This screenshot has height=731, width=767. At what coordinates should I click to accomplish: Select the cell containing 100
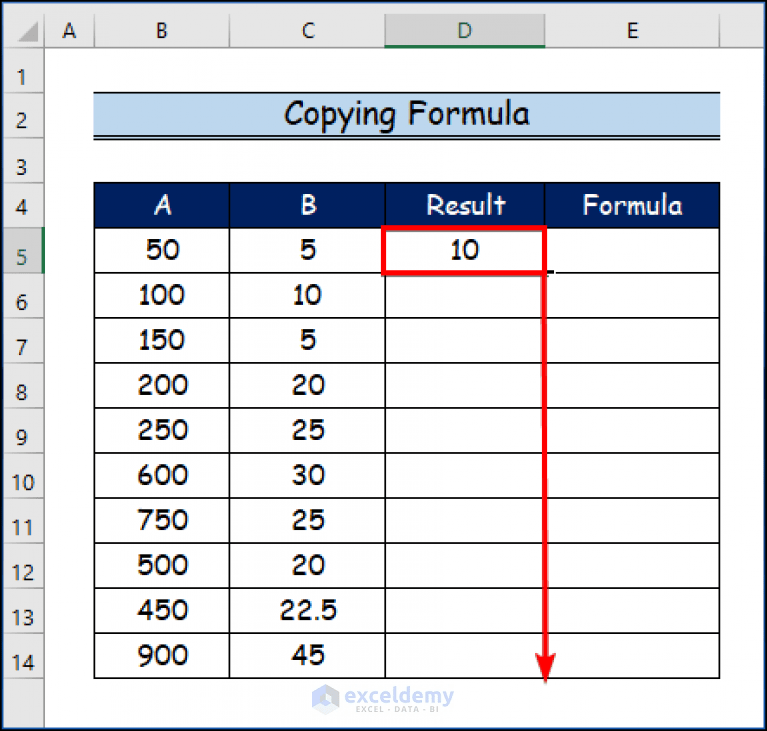161,296
